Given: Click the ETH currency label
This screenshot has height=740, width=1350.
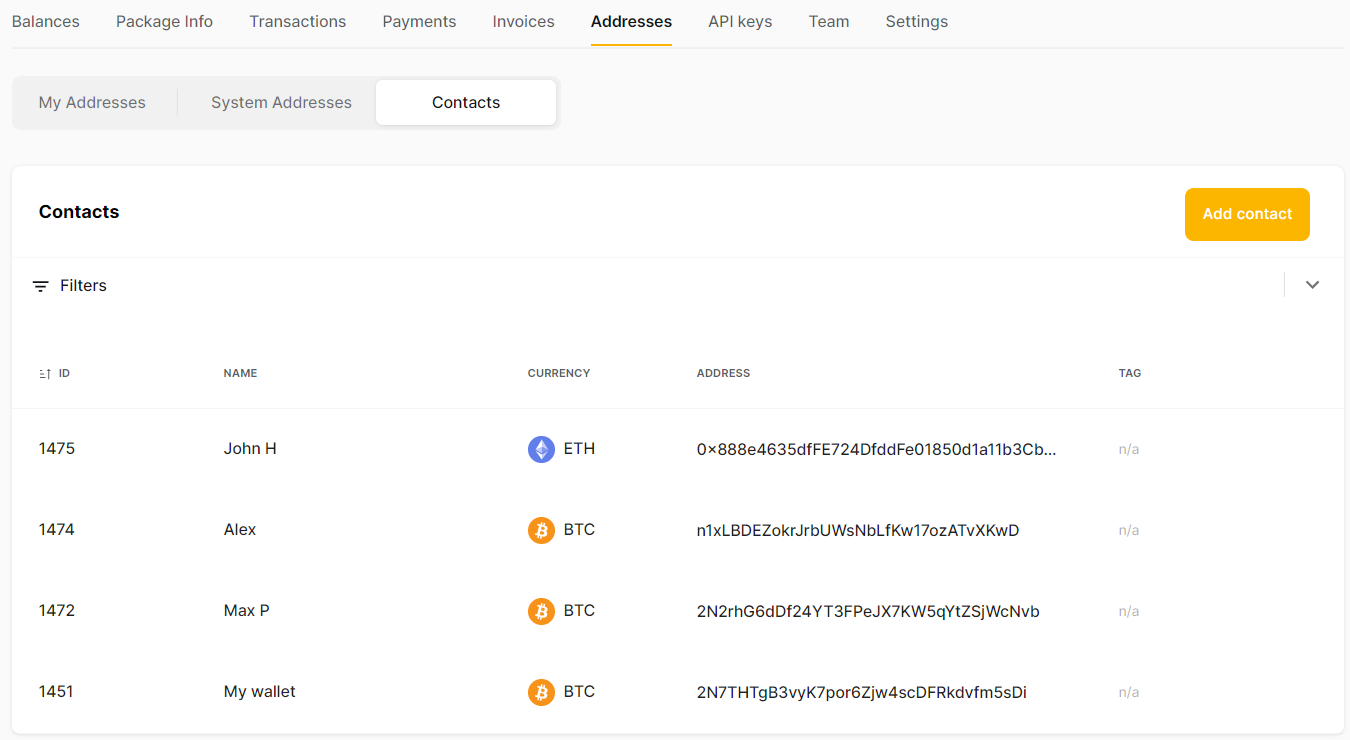Looking at the screenshot, I should pyautogui.click(x=579, y=449).
